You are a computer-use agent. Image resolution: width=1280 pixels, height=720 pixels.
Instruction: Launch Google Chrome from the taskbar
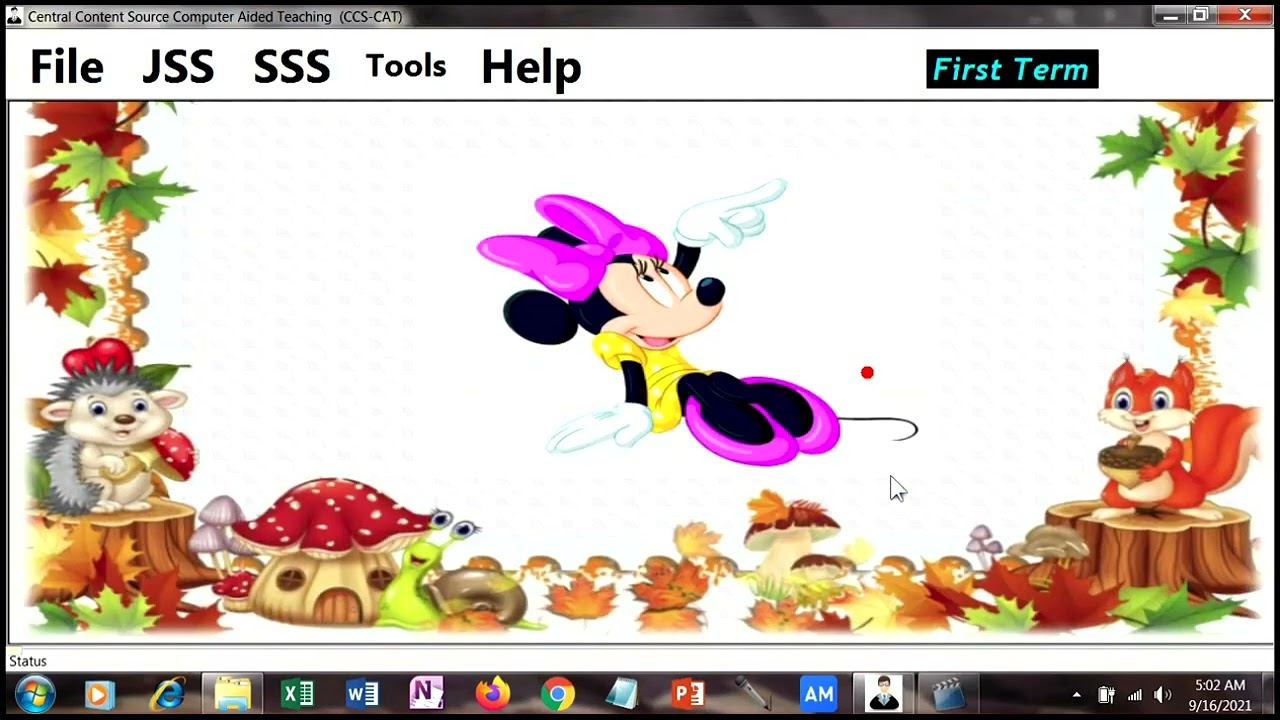tap(558, 693)
